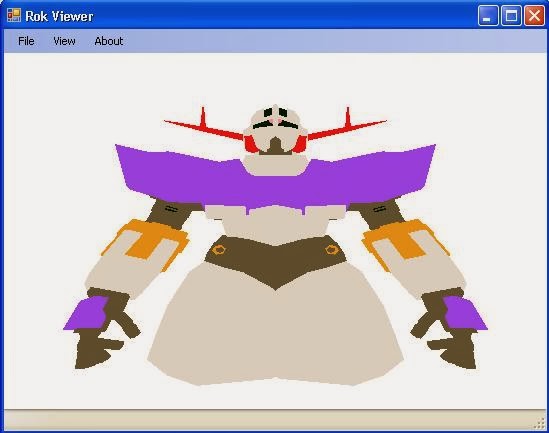The height and width of the screenshot is (433, 549).
Task: Minimize the Rok Viewer window
Action: pos(488,16)
